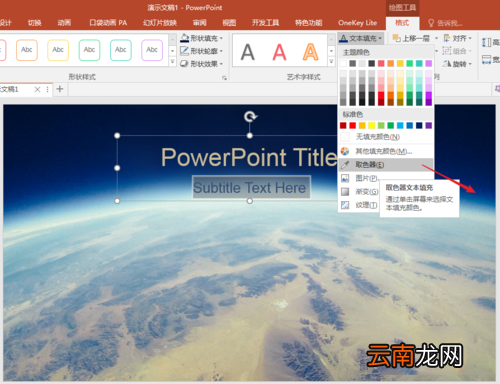Select the 取色器 eyedropper option

(386, 165)
